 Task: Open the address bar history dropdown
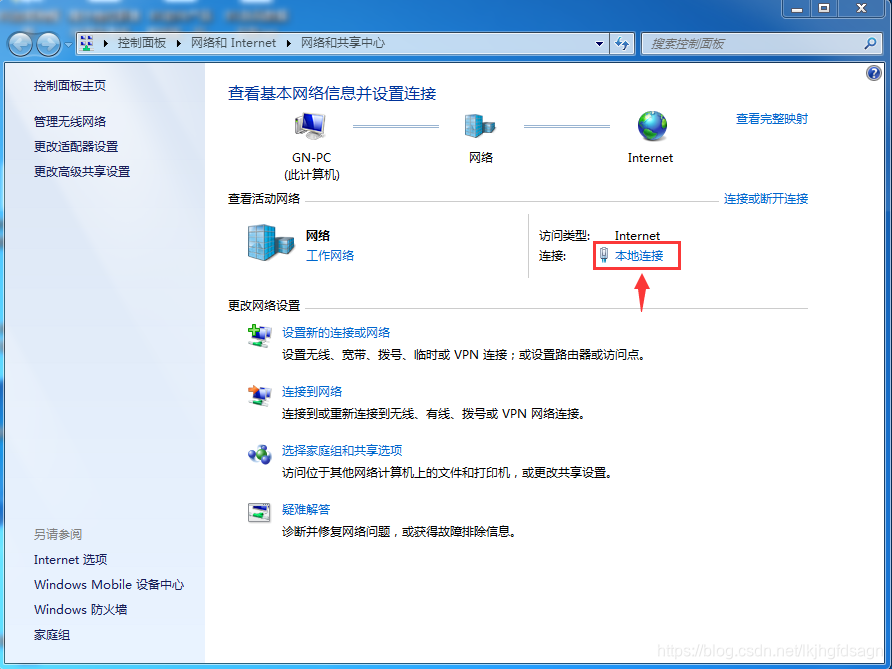coord(599,43)
